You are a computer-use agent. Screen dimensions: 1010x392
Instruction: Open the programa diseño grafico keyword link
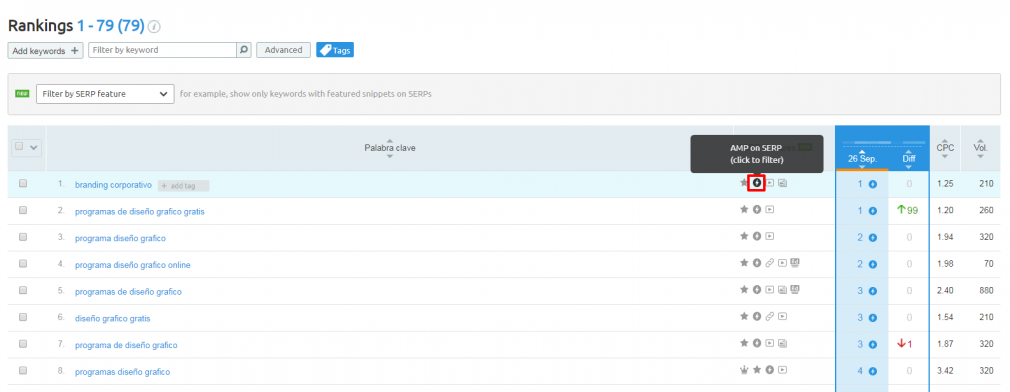pyautogui.click(x=120, y=238)
